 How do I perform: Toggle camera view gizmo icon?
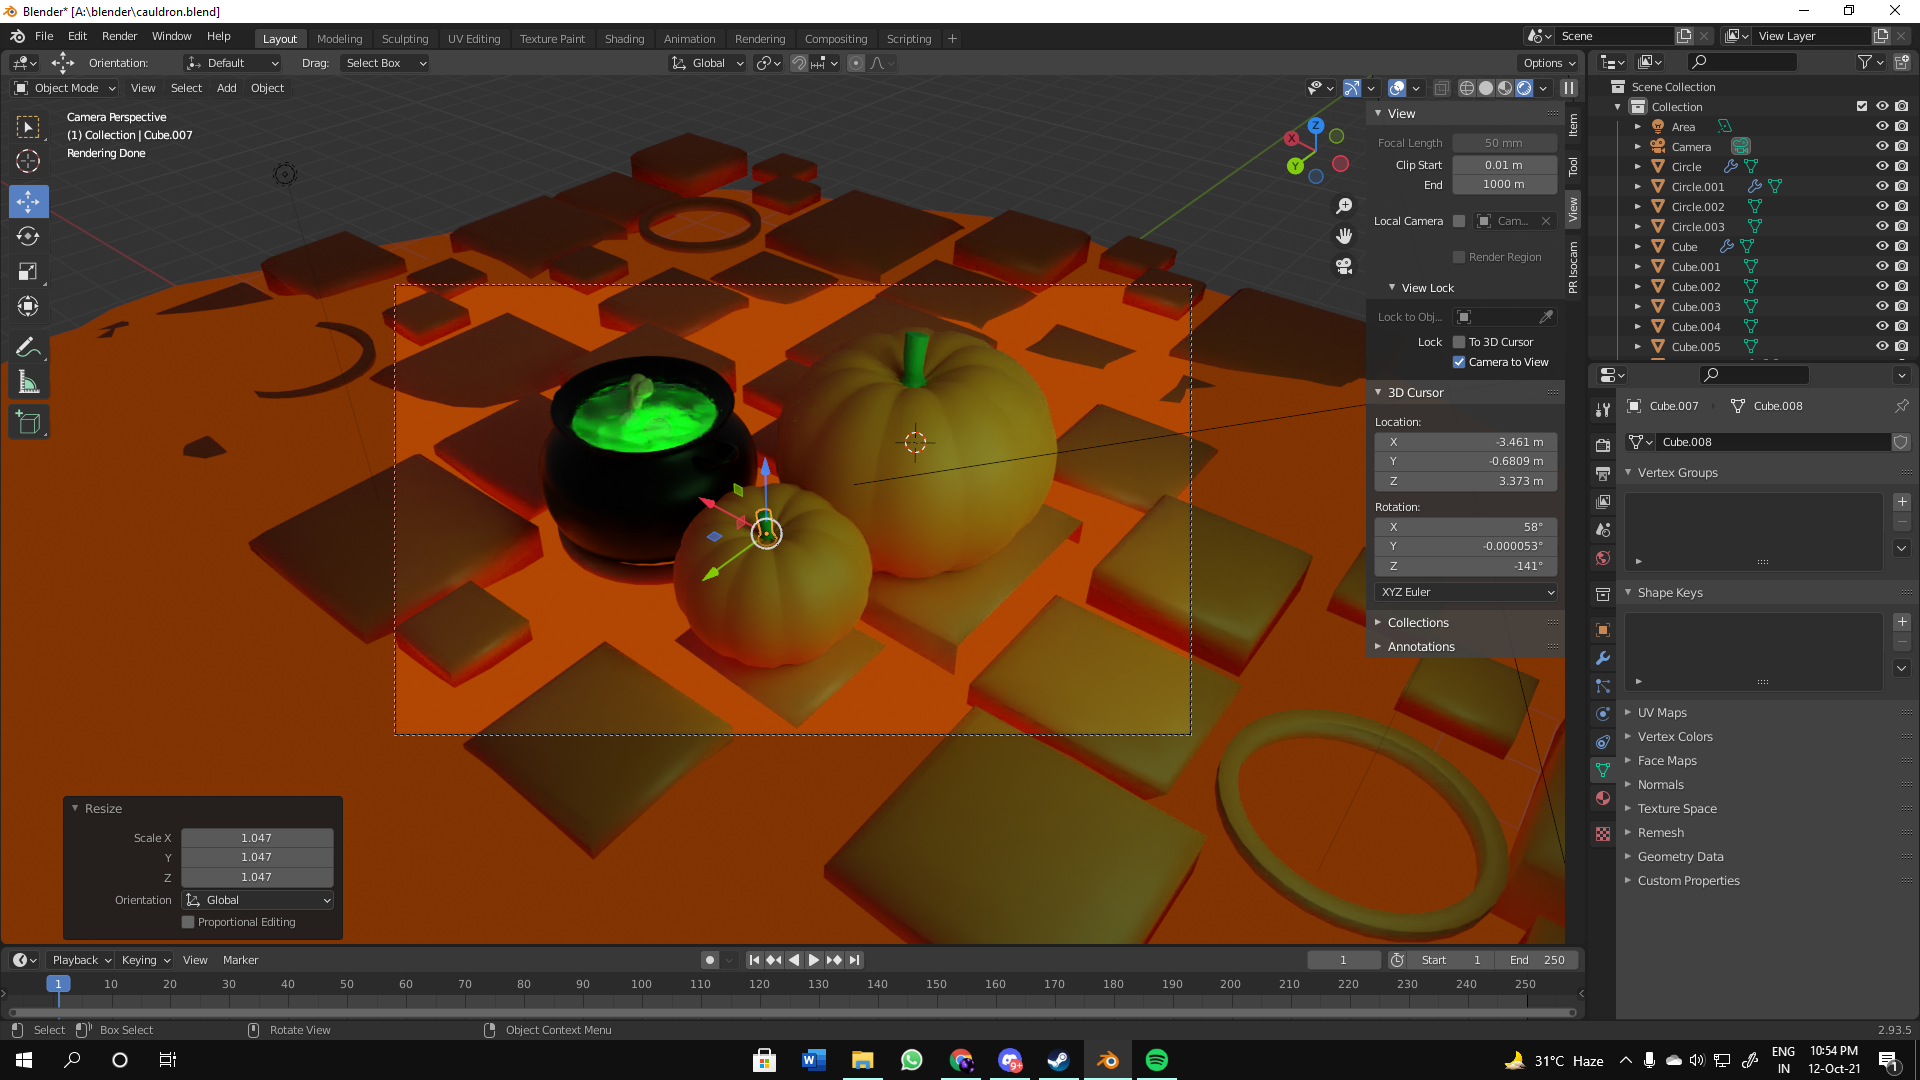[x=1344, y=266]
